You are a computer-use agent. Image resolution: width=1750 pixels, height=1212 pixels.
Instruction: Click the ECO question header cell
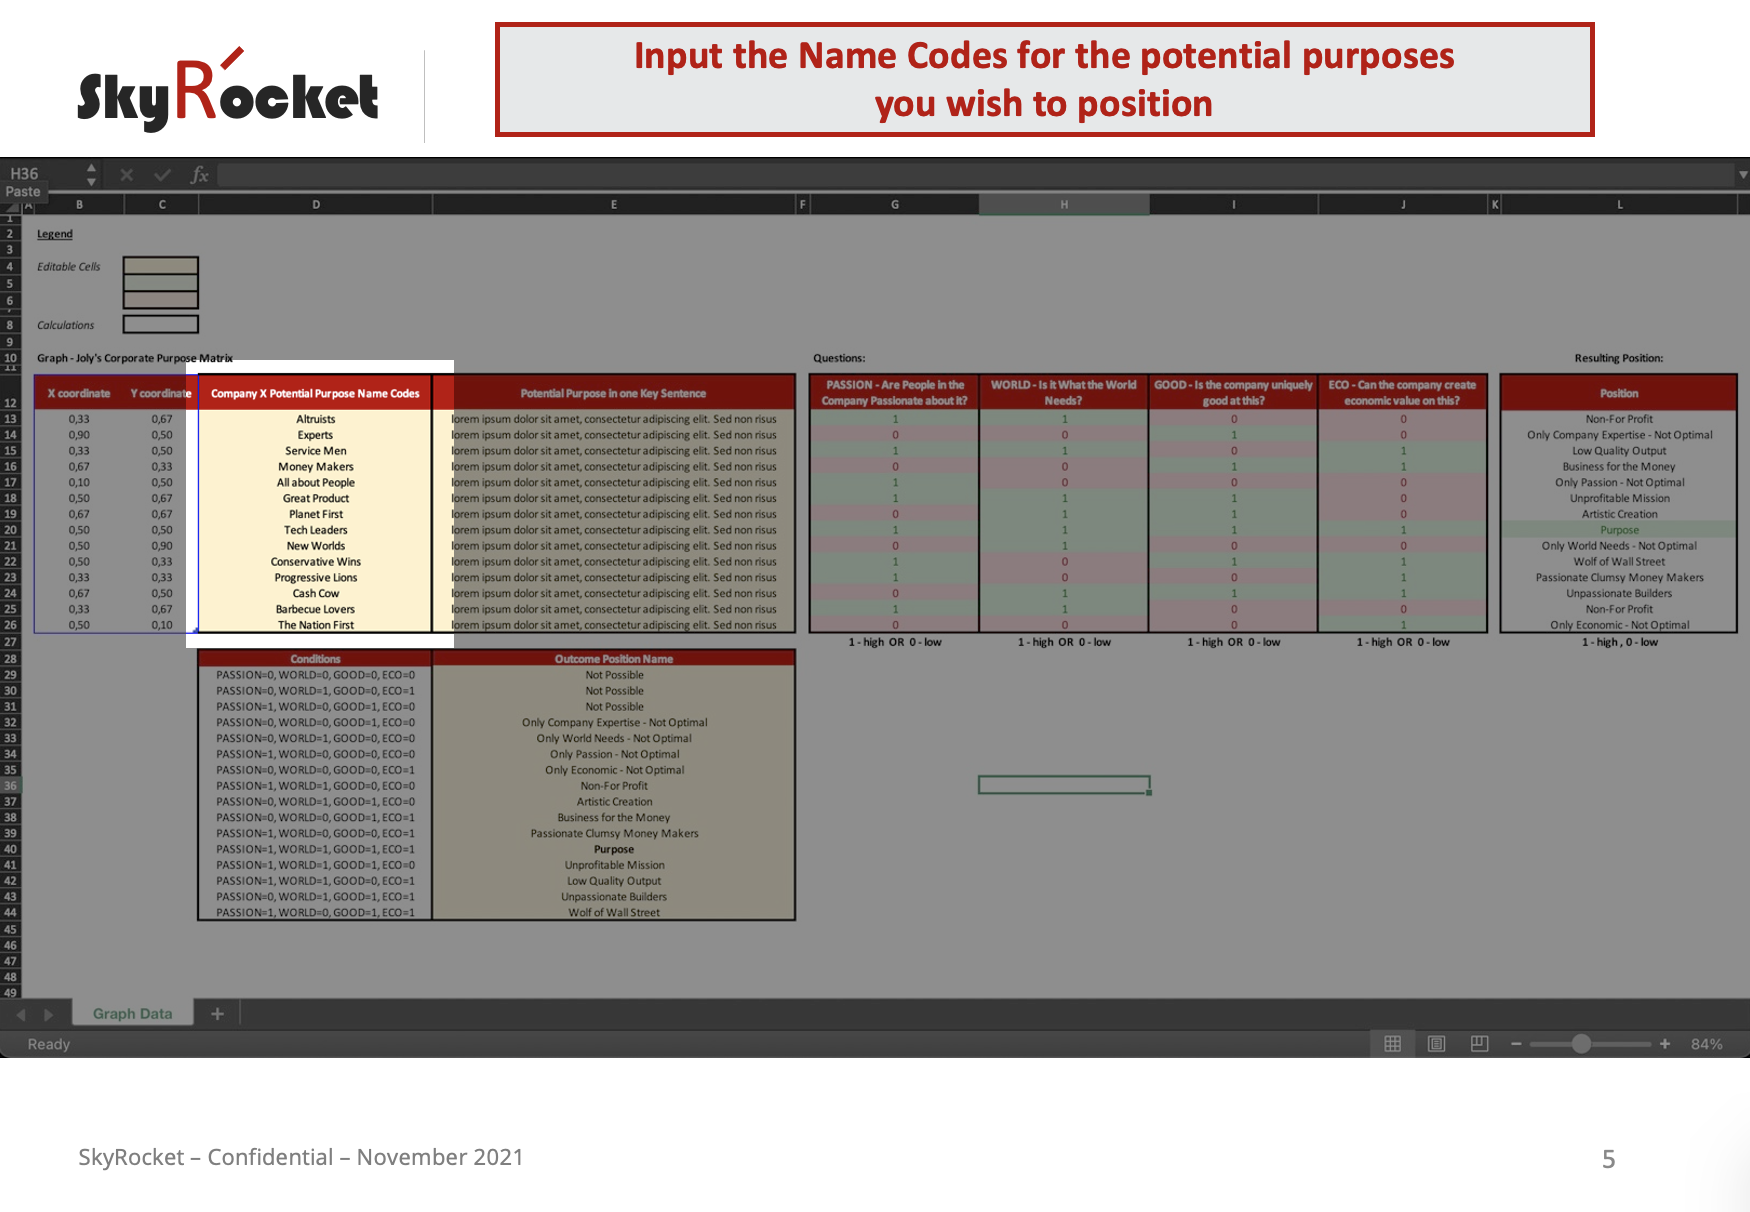[1402, 393]
